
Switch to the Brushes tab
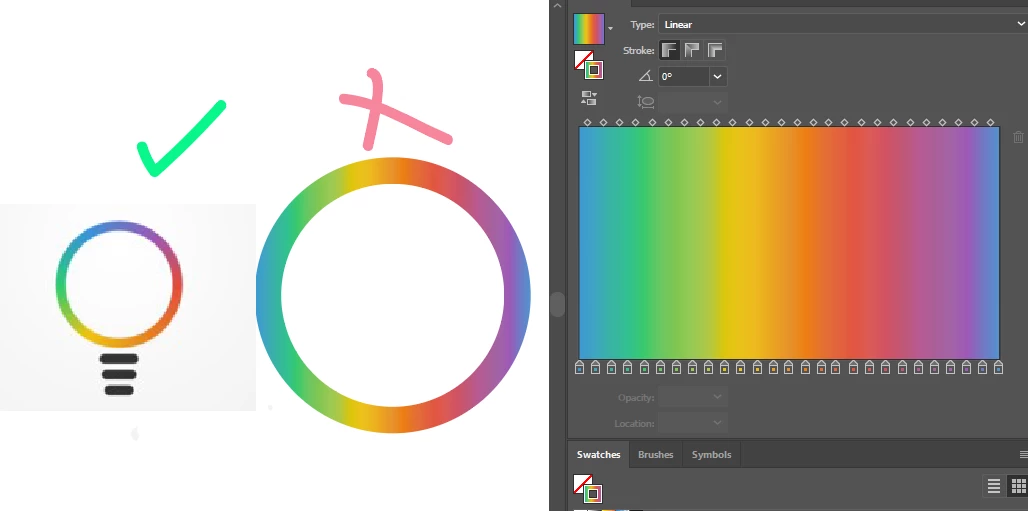pos(656,455)
